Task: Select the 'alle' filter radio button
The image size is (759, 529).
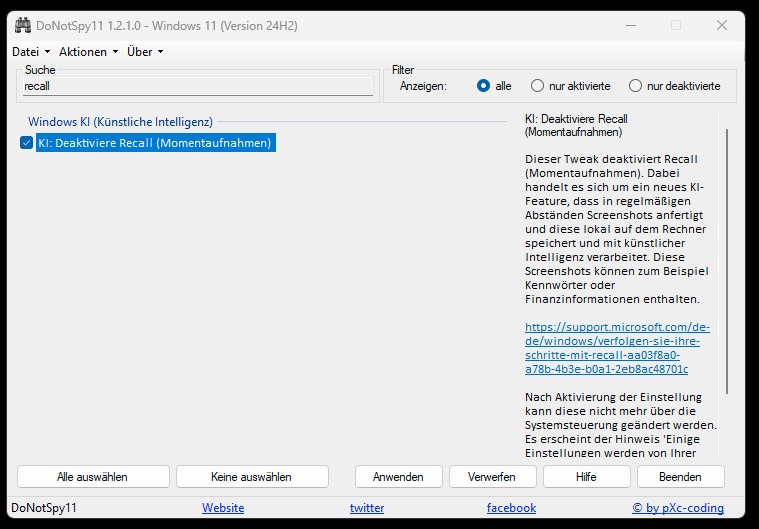Action: pyautogui.click(x=483, y=86)
